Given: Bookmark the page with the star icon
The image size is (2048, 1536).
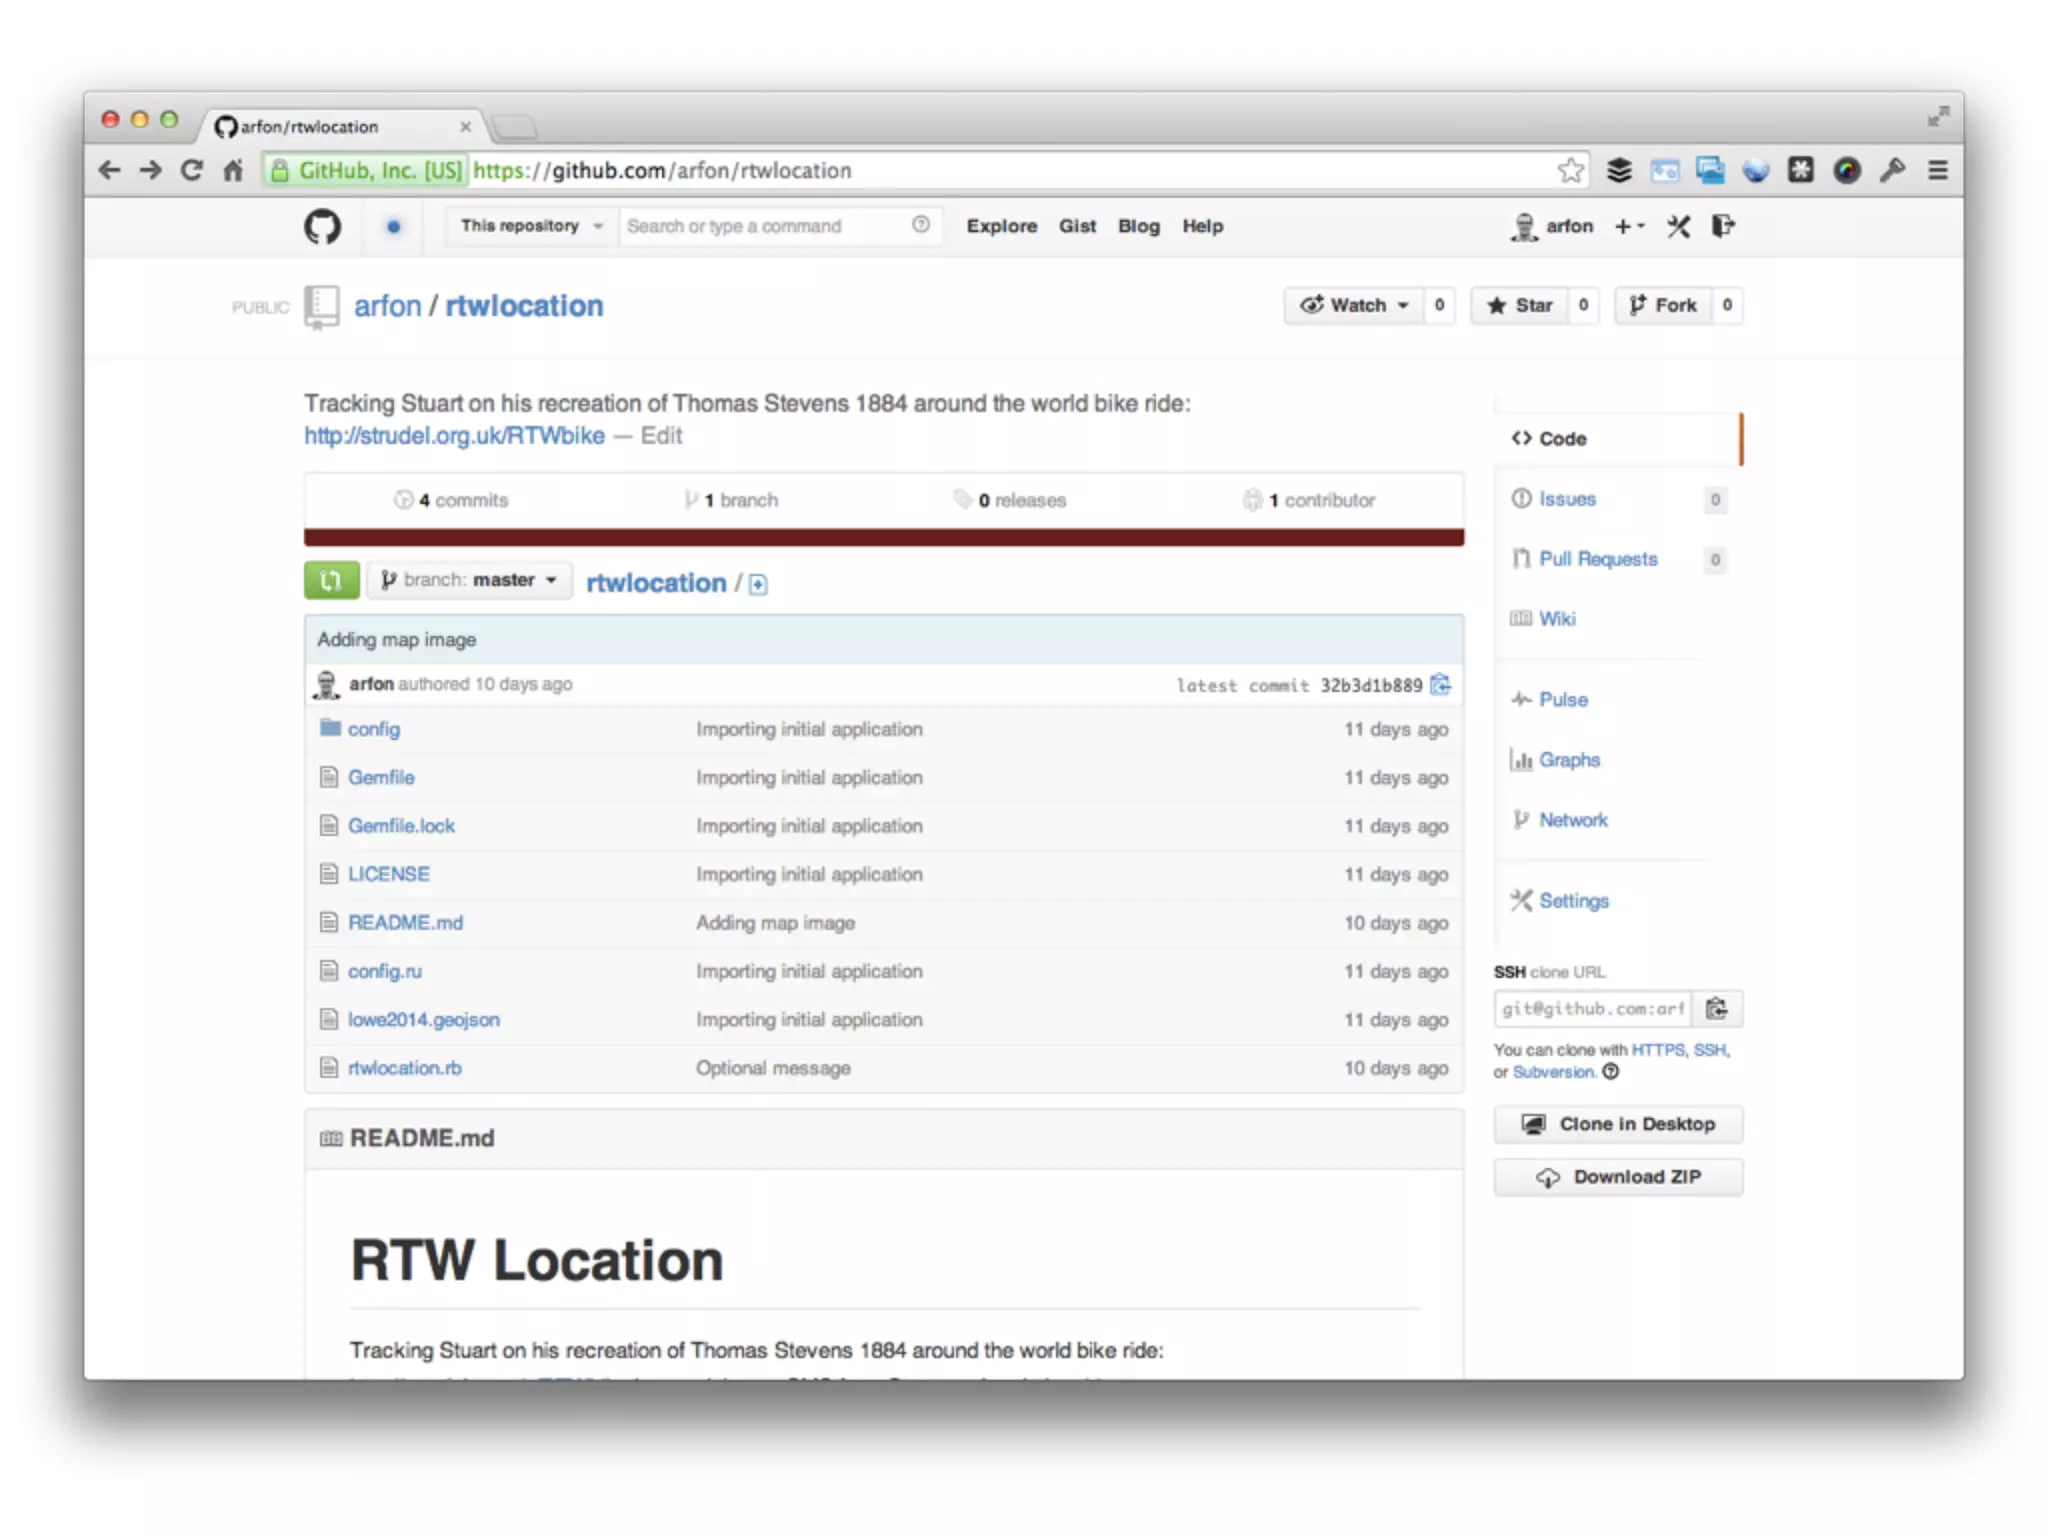Looking at the screenshot, I should point(1570,171).
